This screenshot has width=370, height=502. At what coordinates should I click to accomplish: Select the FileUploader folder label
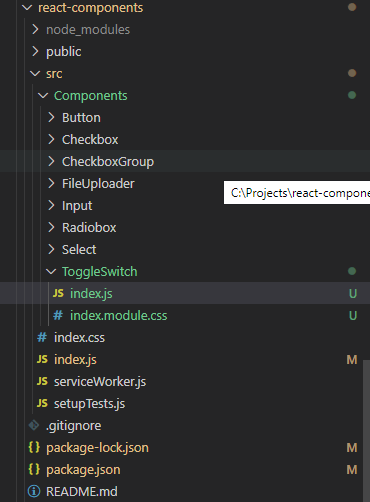tap(98, 184)
